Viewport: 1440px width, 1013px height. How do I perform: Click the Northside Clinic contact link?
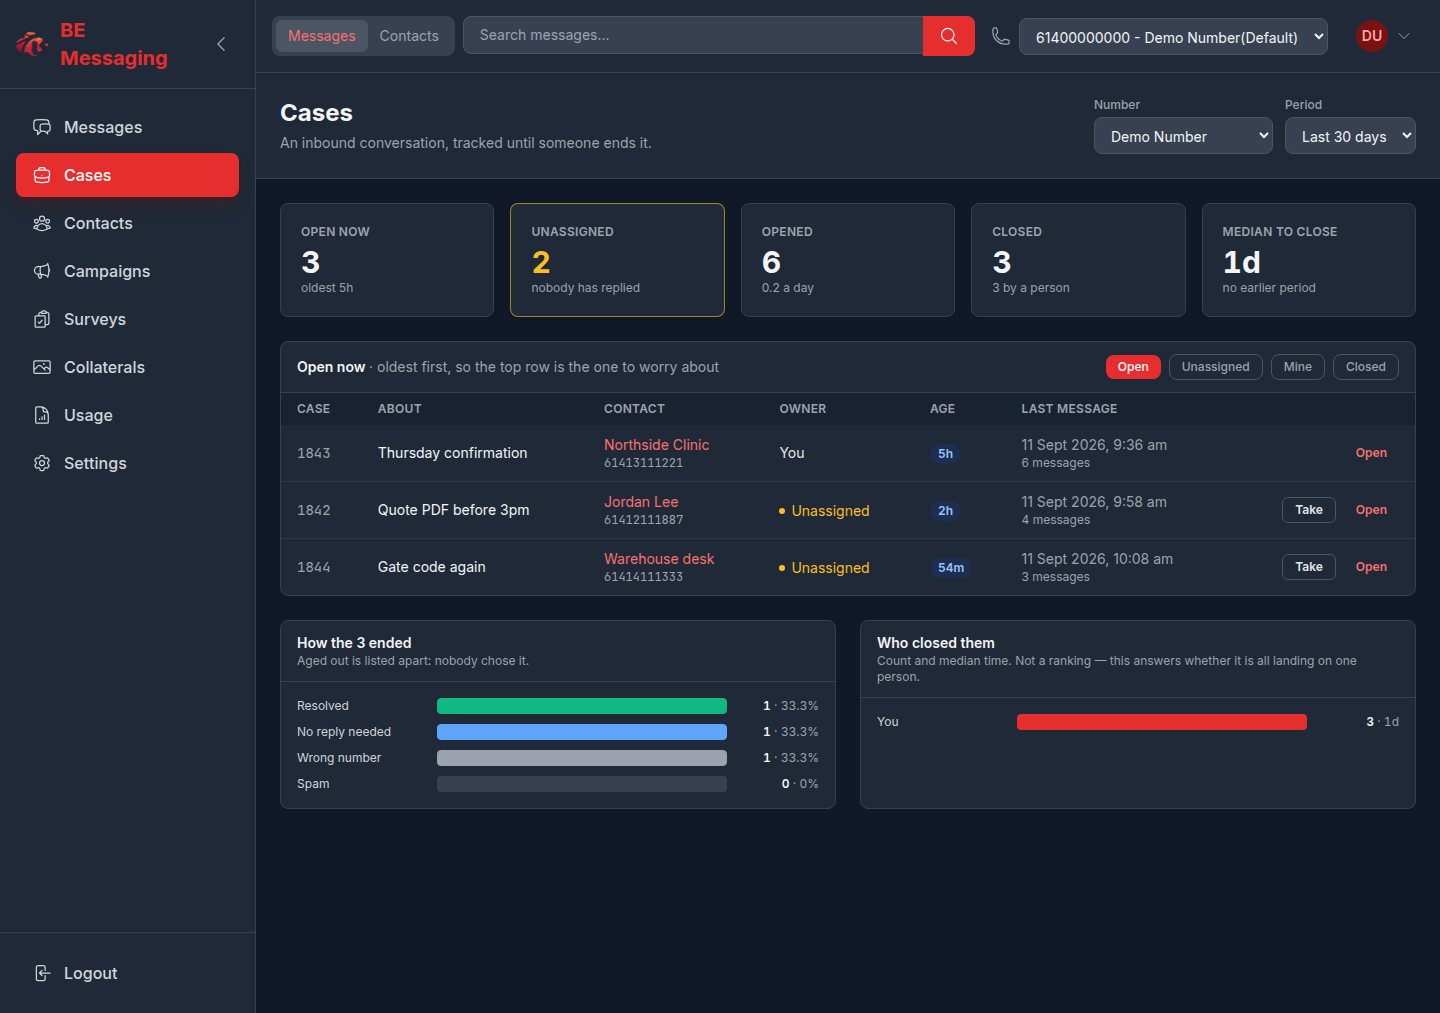coord(656,445)
